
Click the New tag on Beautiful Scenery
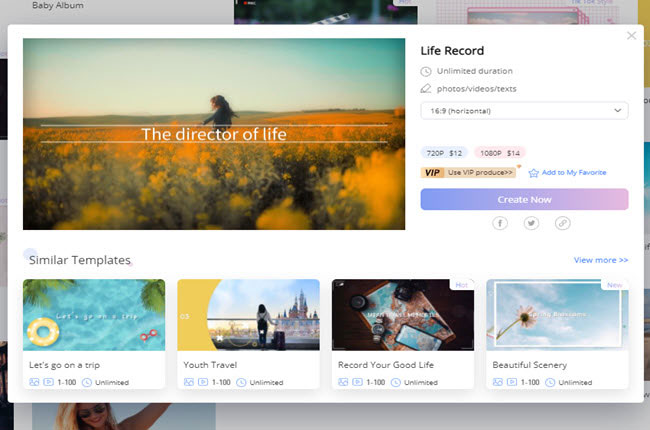(x=614, y=285)
